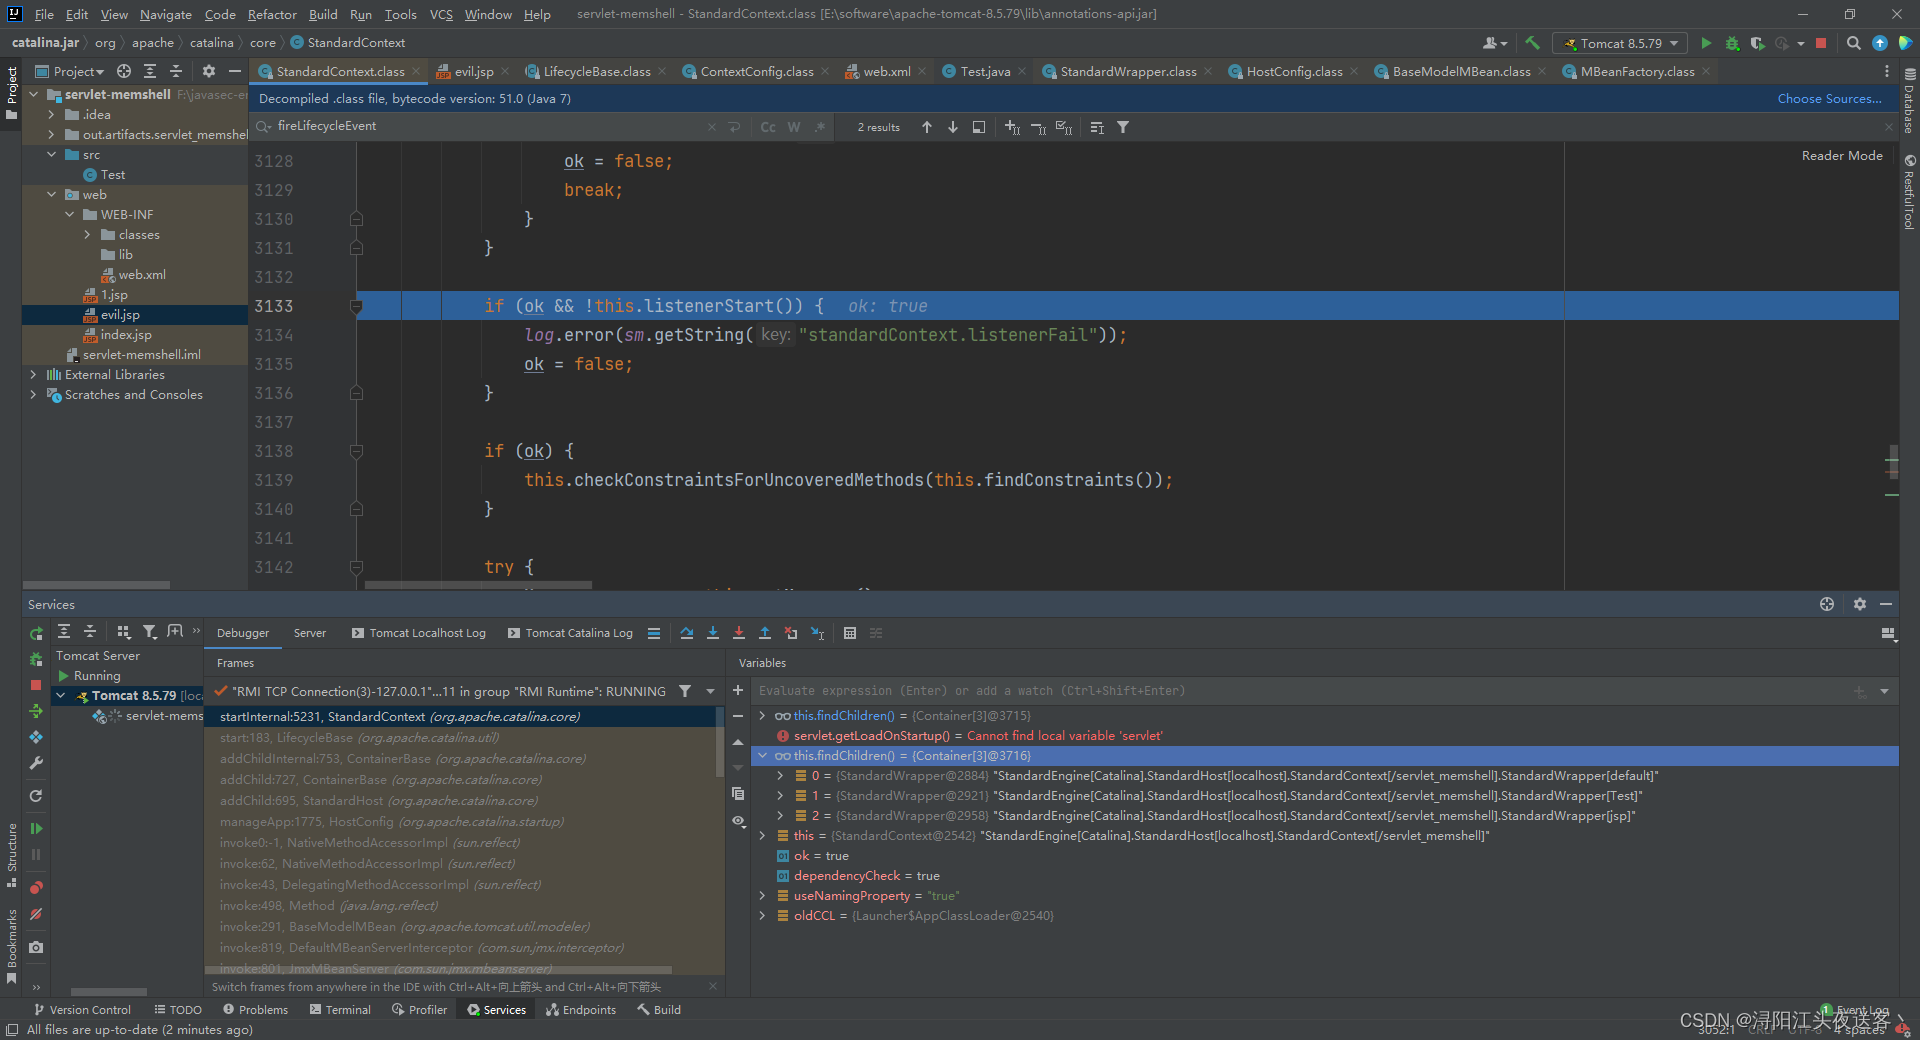Click Evaluate expression input field
Image resolution: width=1920 pixels, height=1040 pixels.
(x=1300, y=691)
